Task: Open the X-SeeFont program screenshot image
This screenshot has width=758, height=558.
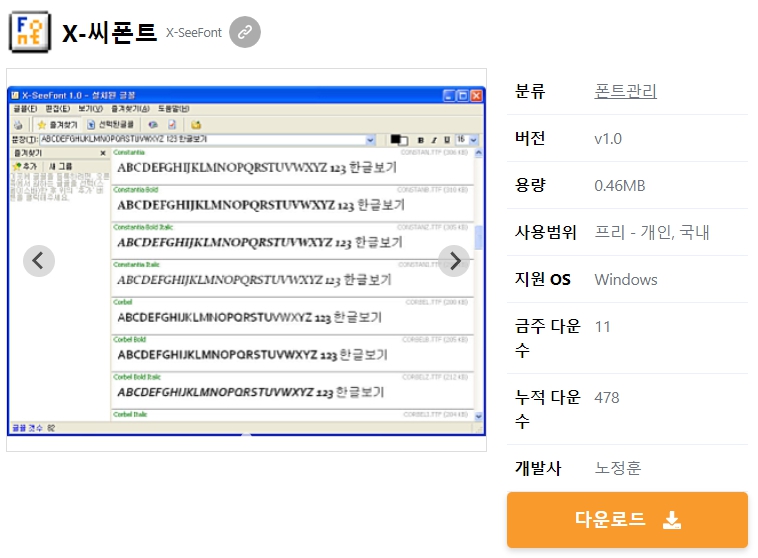Action: [x=247, y=261]
